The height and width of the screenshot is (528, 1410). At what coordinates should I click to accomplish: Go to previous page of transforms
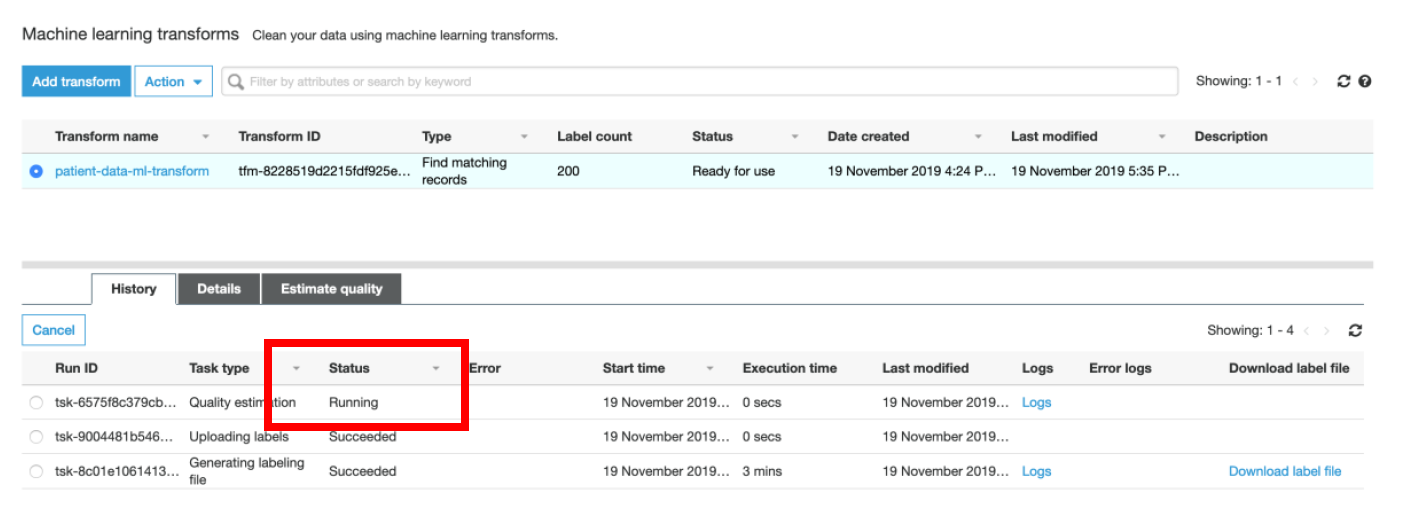1296,82
